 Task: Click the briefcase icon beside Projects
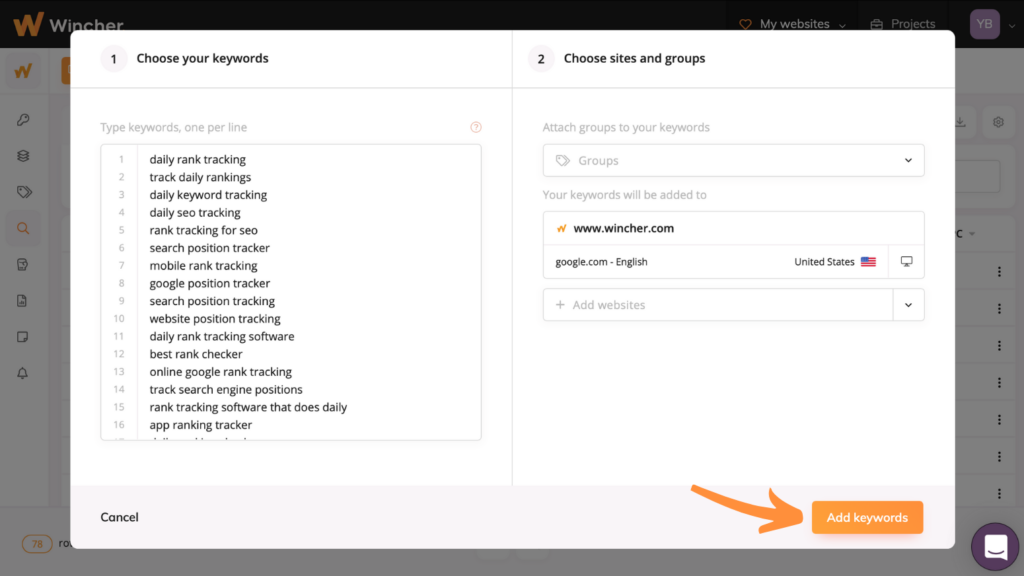point(876,24)
